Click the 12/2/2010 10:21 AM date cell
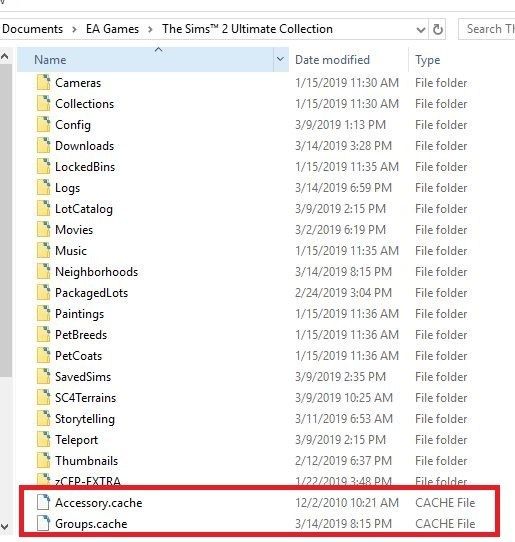Viewport: 515px width, 542px height. [347, 503]
